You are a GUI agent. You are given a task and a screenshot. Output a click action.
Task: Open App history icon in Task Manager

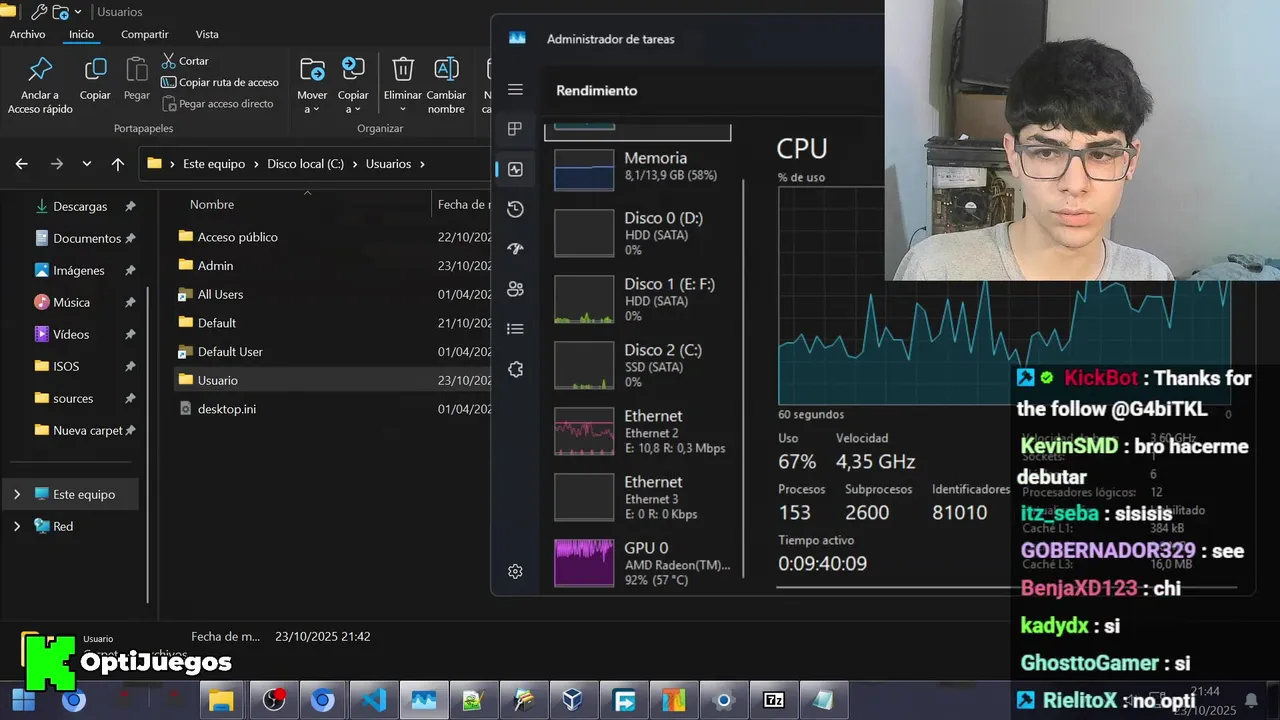(x=515, y=209)
